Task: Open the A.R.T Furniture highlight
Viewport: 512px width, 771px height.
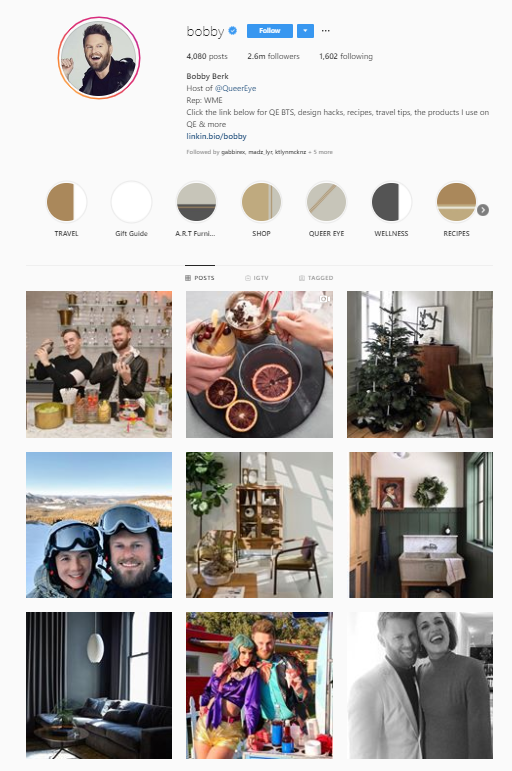Action: point(196,202)
